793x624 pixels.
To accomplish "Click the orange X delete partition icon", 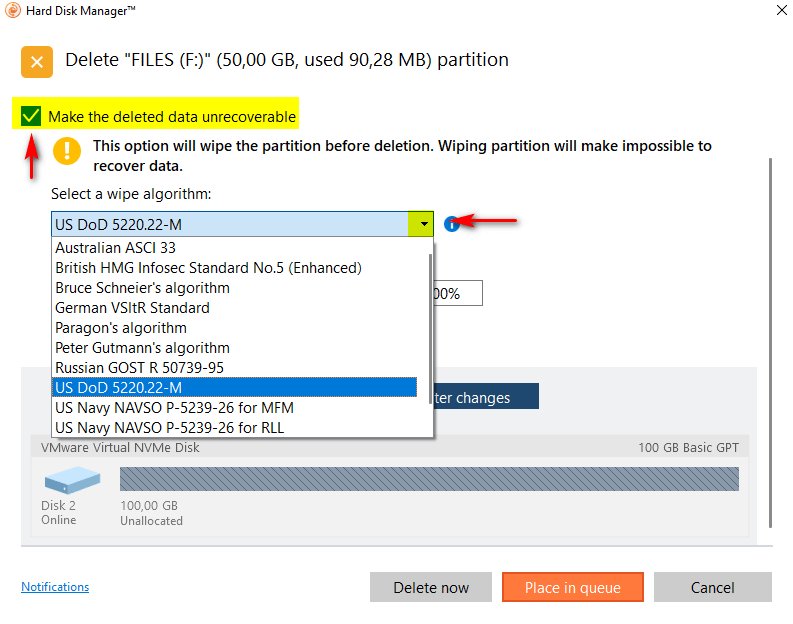I will [37, 62].
